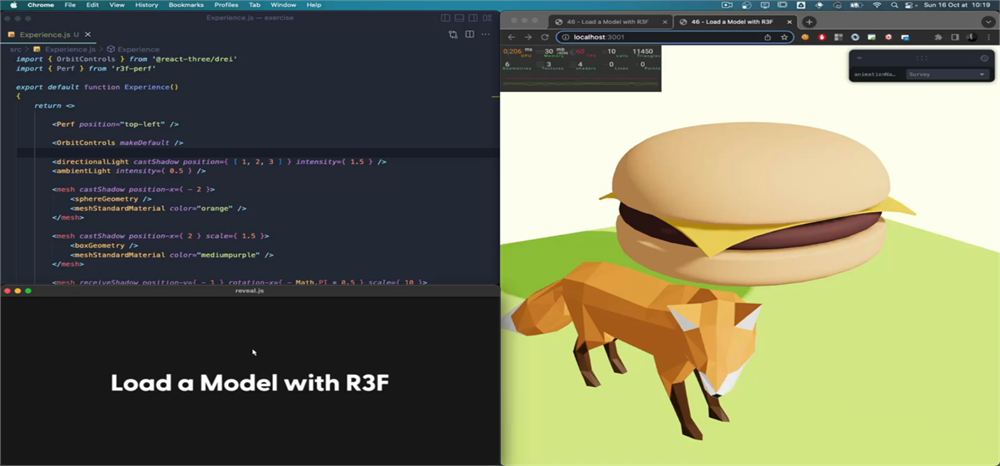
Task: Click the directionalLight castShadow code line
Action: pos(219,162)
